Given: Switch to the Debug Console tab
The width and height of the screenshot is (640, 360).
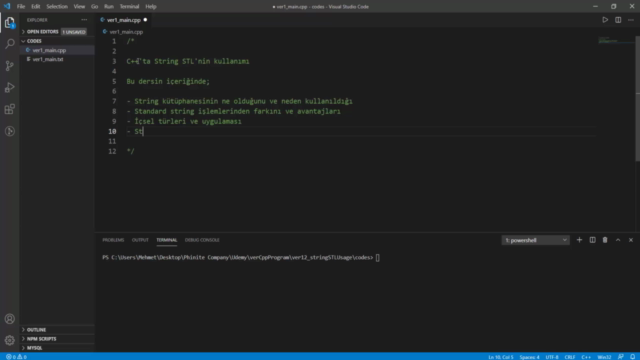Looking at the screenshot, I should pos(202,240).
